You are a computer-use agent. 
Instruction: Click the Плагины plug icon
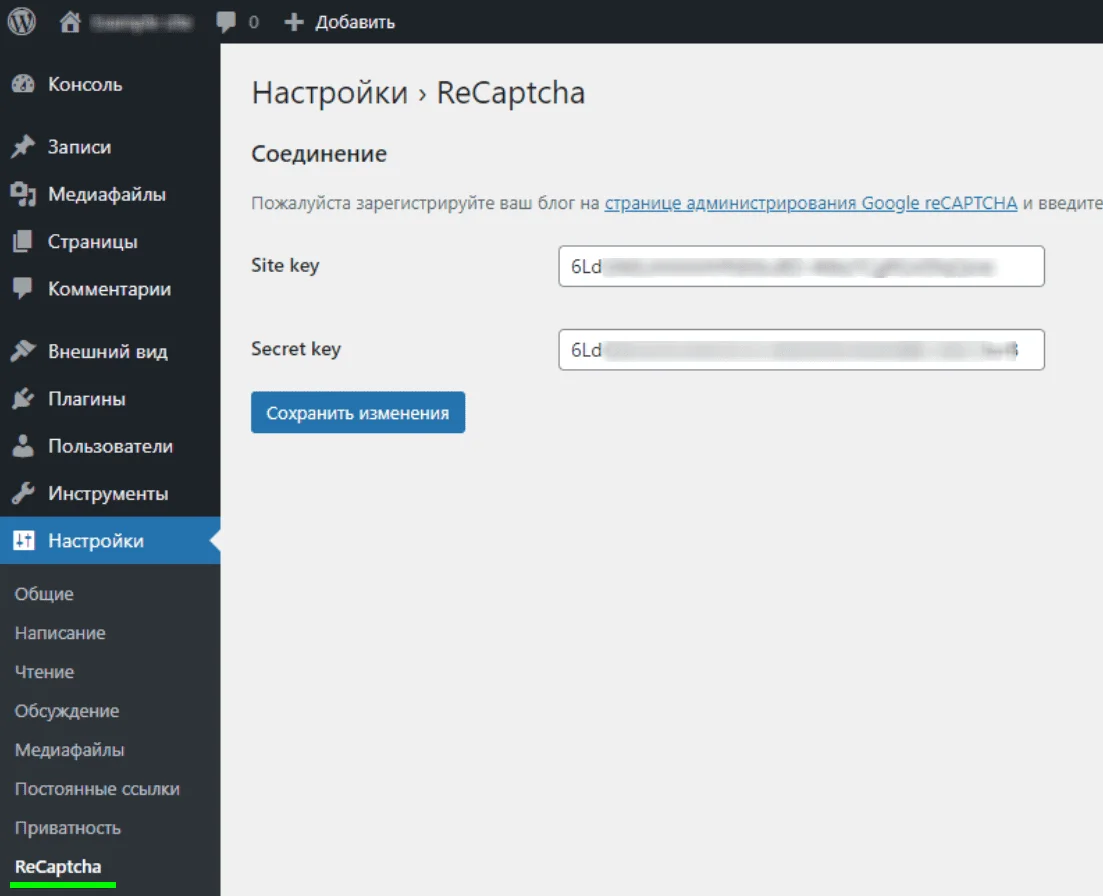23,399
